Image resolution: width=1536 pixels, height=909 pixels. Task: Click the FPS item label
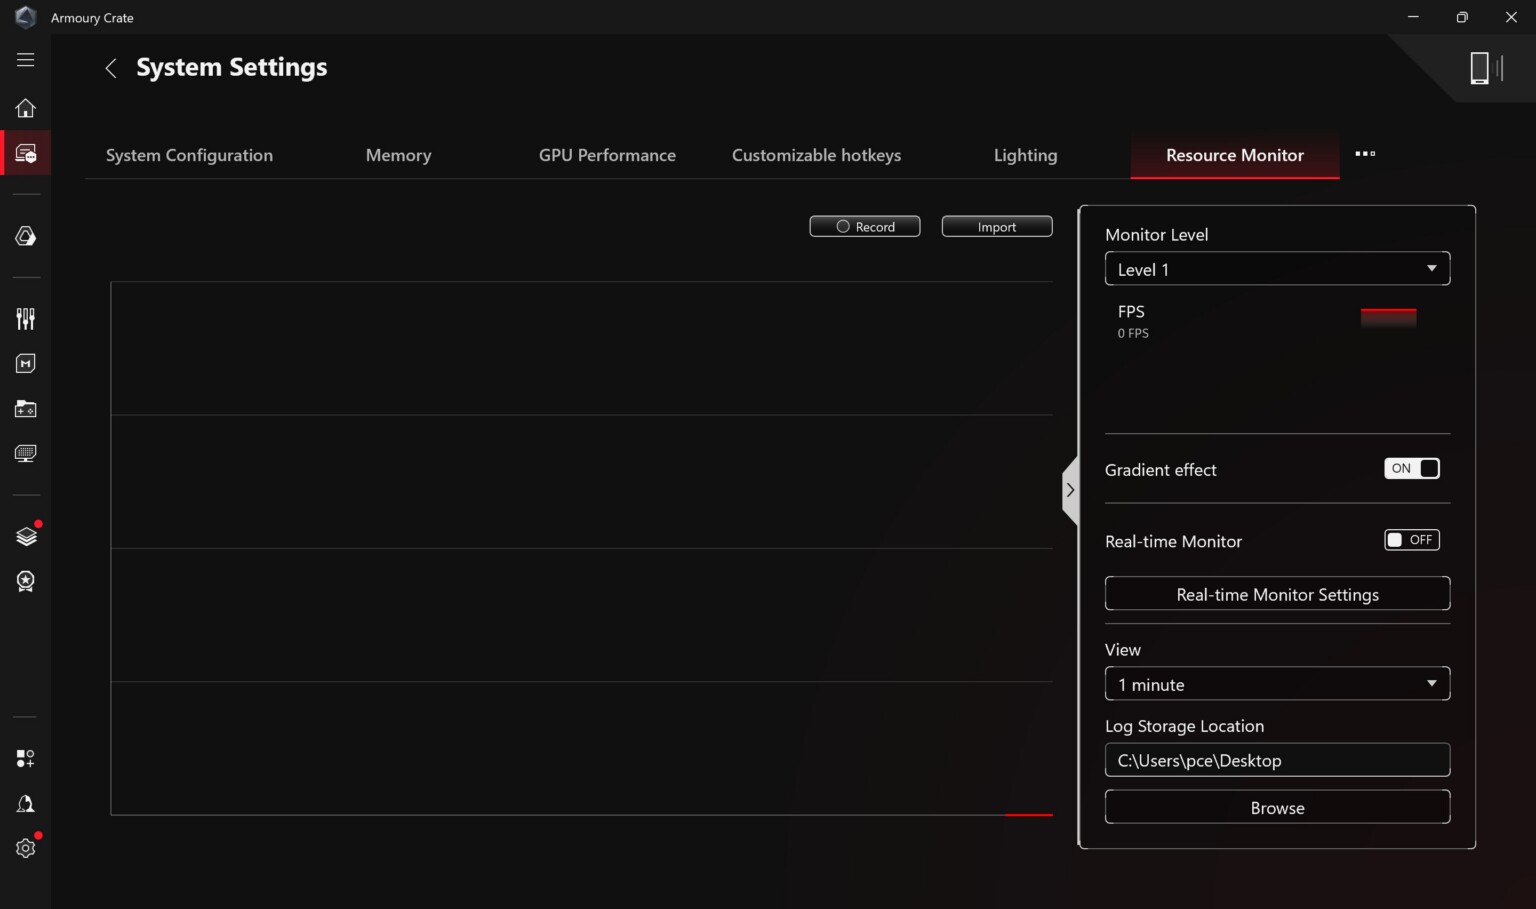tap(1131, 312)
